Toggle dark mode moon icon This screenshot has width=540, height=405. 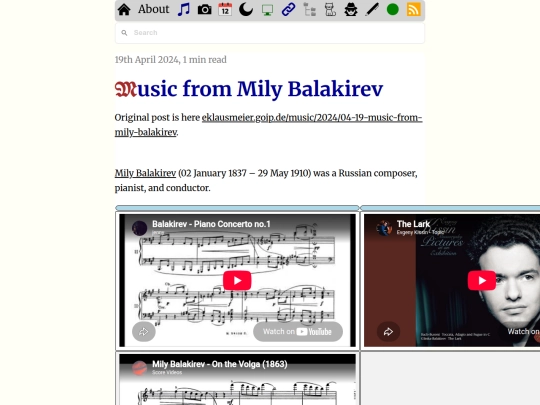coord(246,10)
